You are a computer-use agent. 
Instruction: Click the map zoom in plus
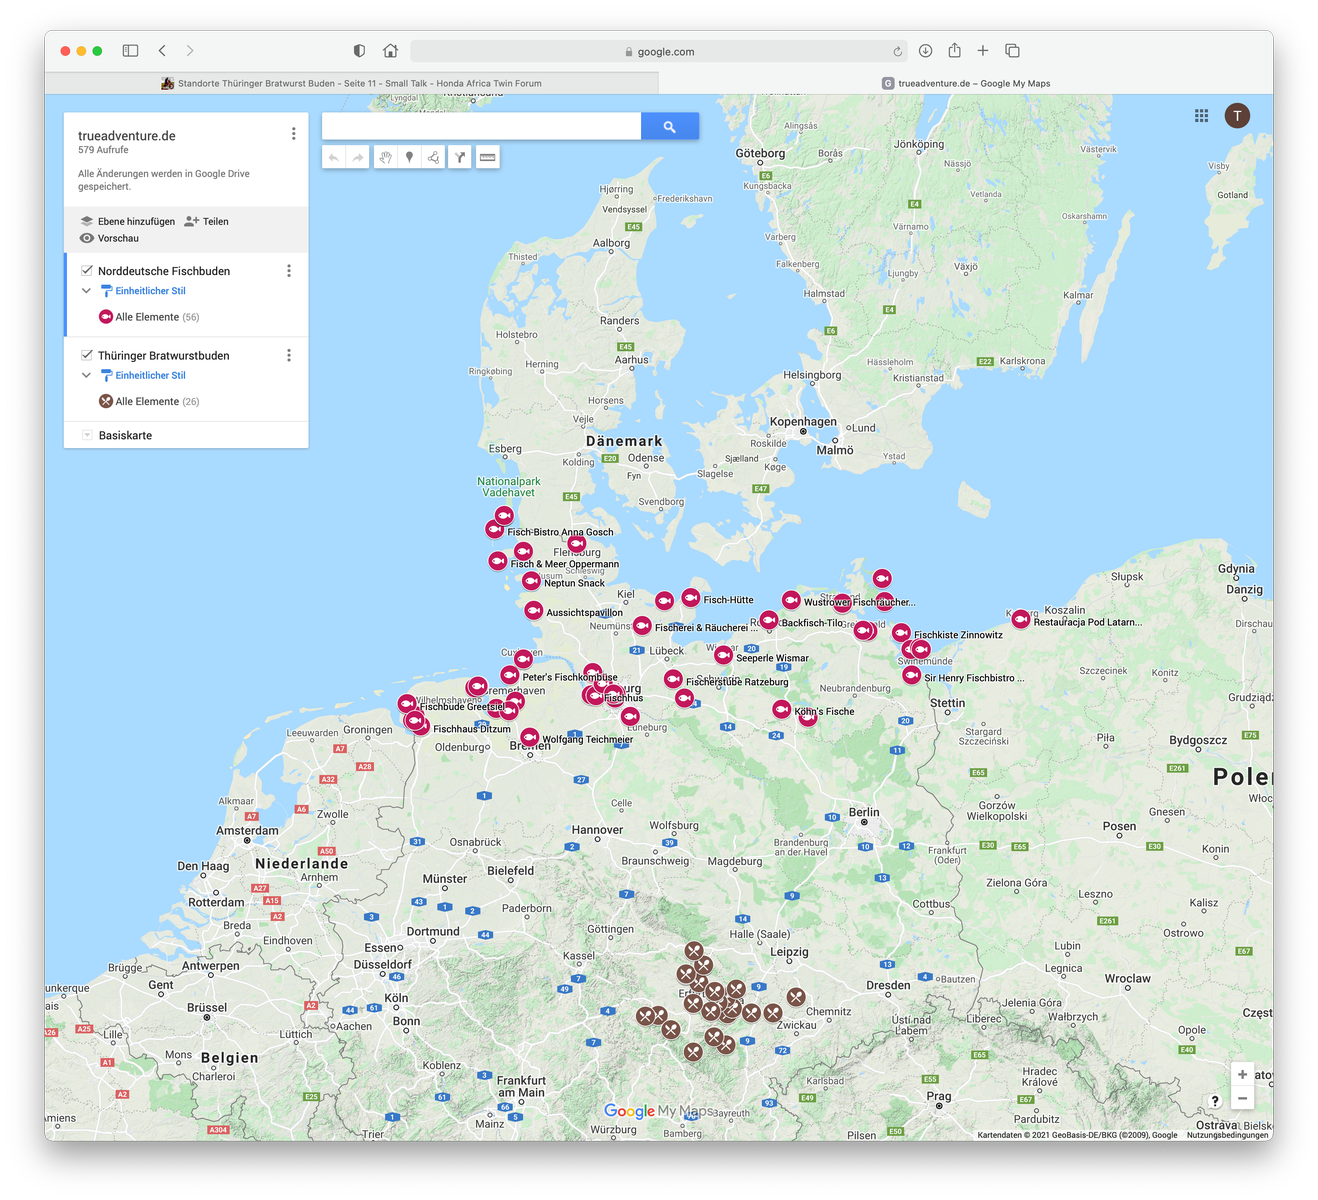(1242, 1074)
